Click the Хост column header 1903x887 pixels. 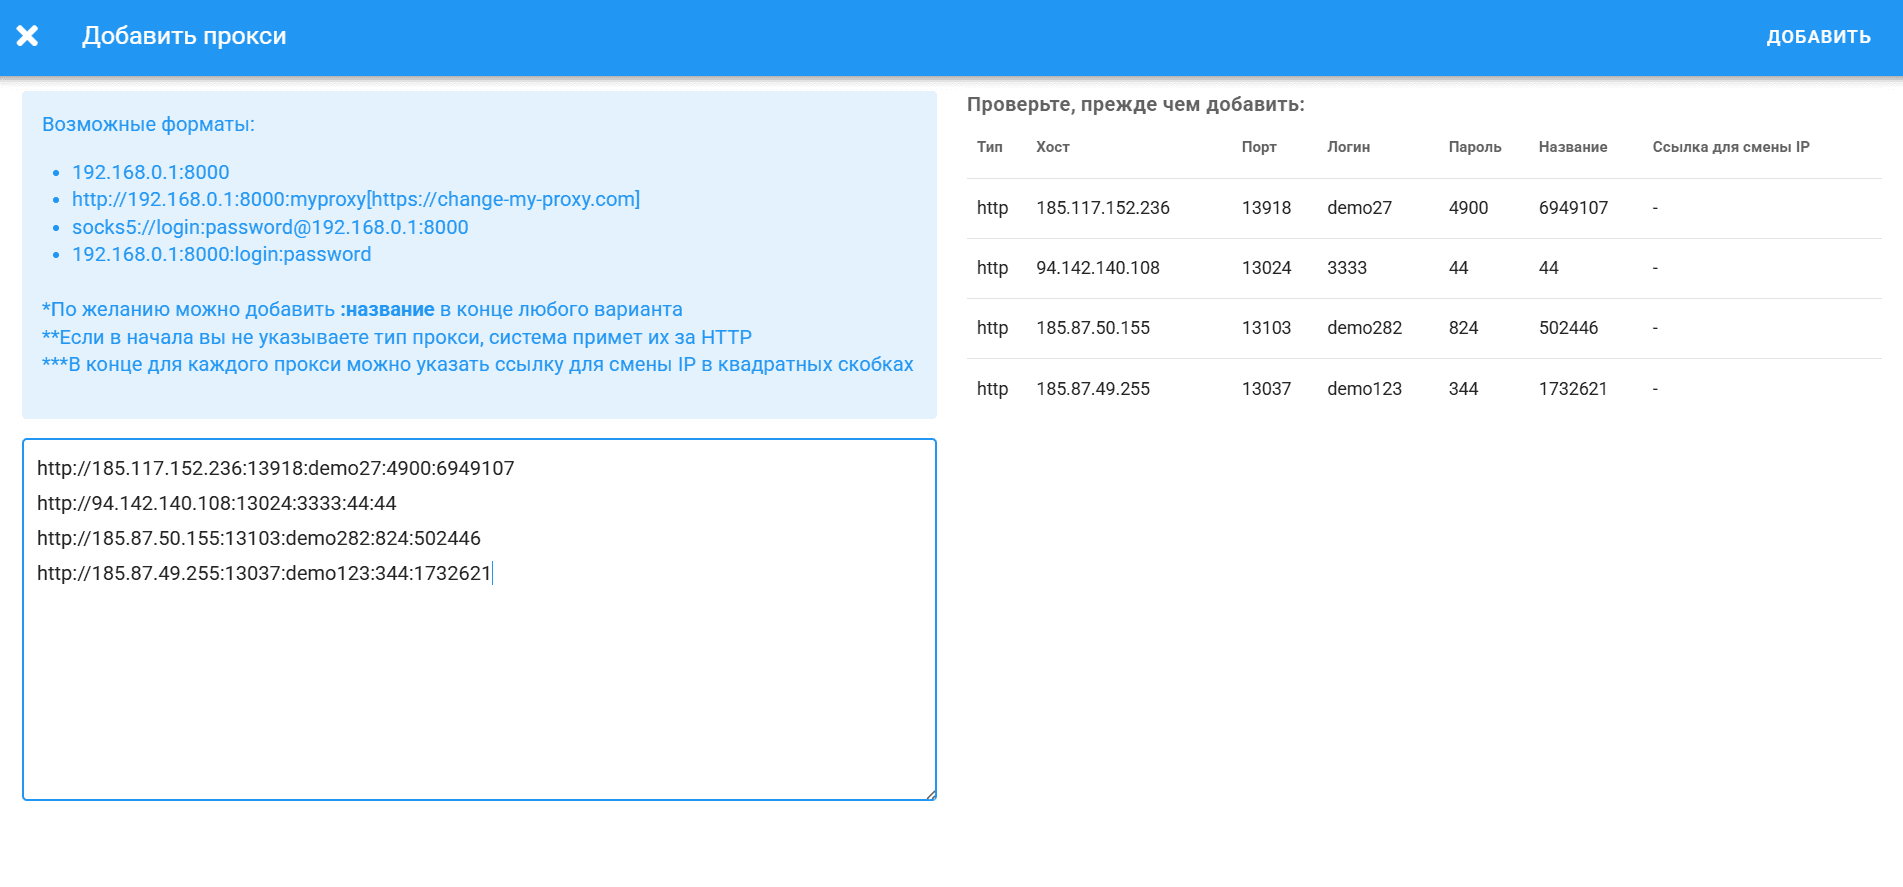[x=1052, y=147]
